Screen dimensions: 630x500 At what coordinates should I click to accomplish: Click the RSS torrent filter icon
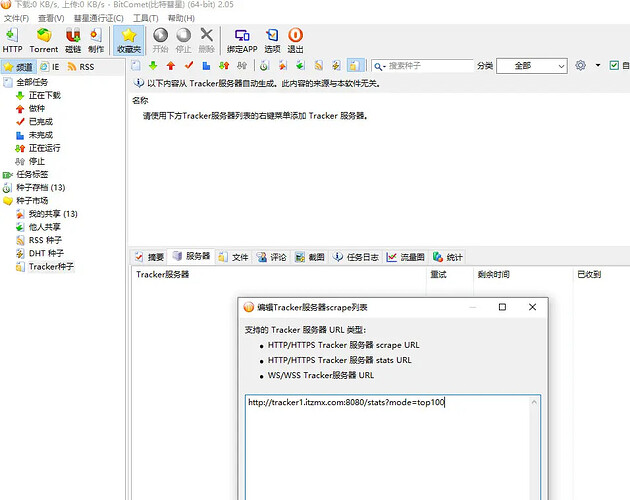click(x=319, y=66)
